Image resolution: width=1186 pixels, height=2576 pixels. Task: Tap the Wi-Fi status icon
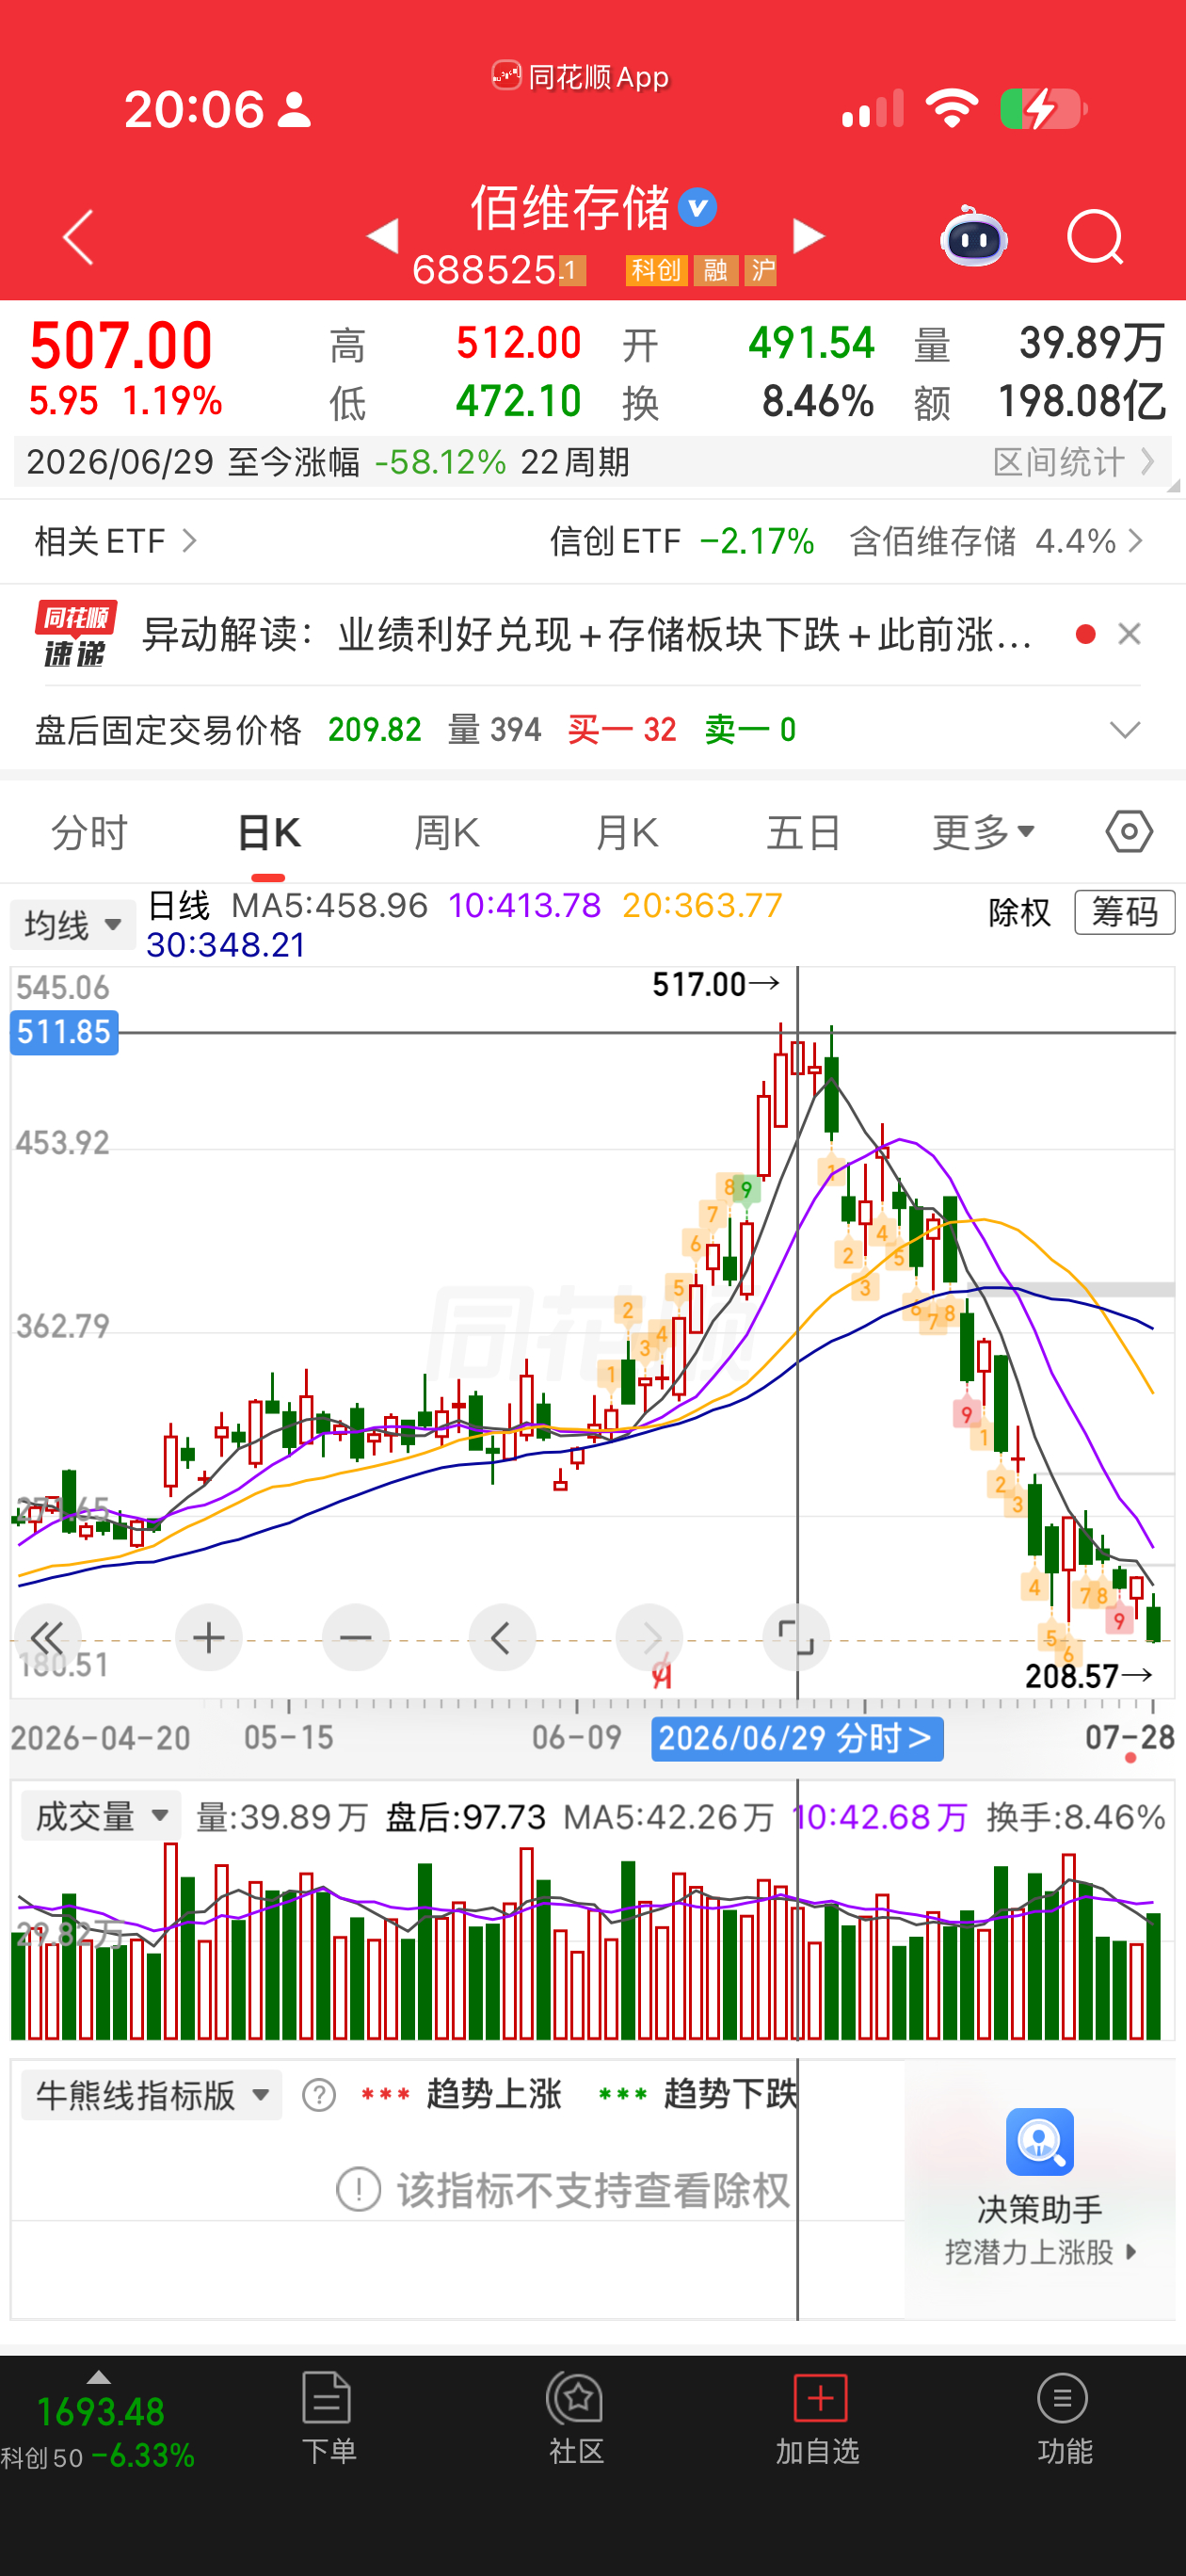pyautogui.click(x=951, y=108)
